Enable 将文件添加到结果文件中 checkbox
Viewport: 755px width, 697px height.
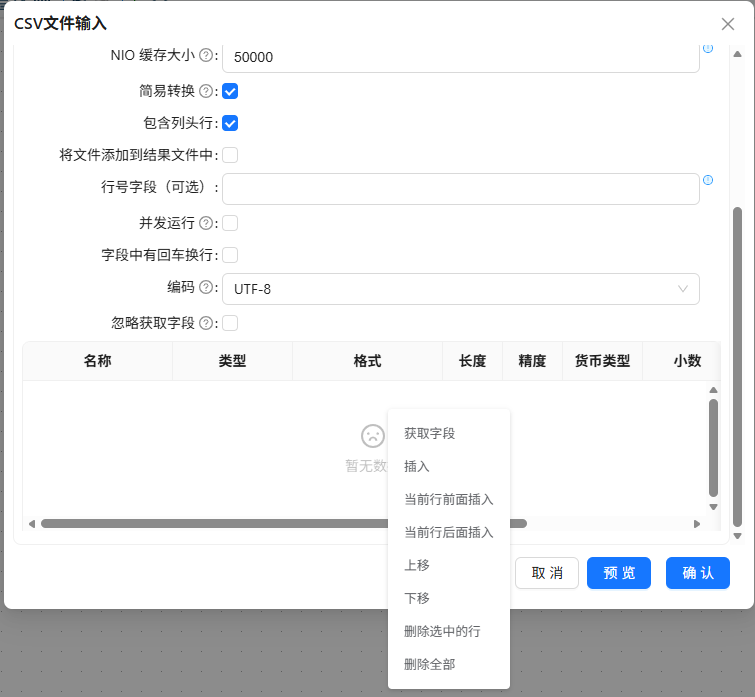[230, 155]
